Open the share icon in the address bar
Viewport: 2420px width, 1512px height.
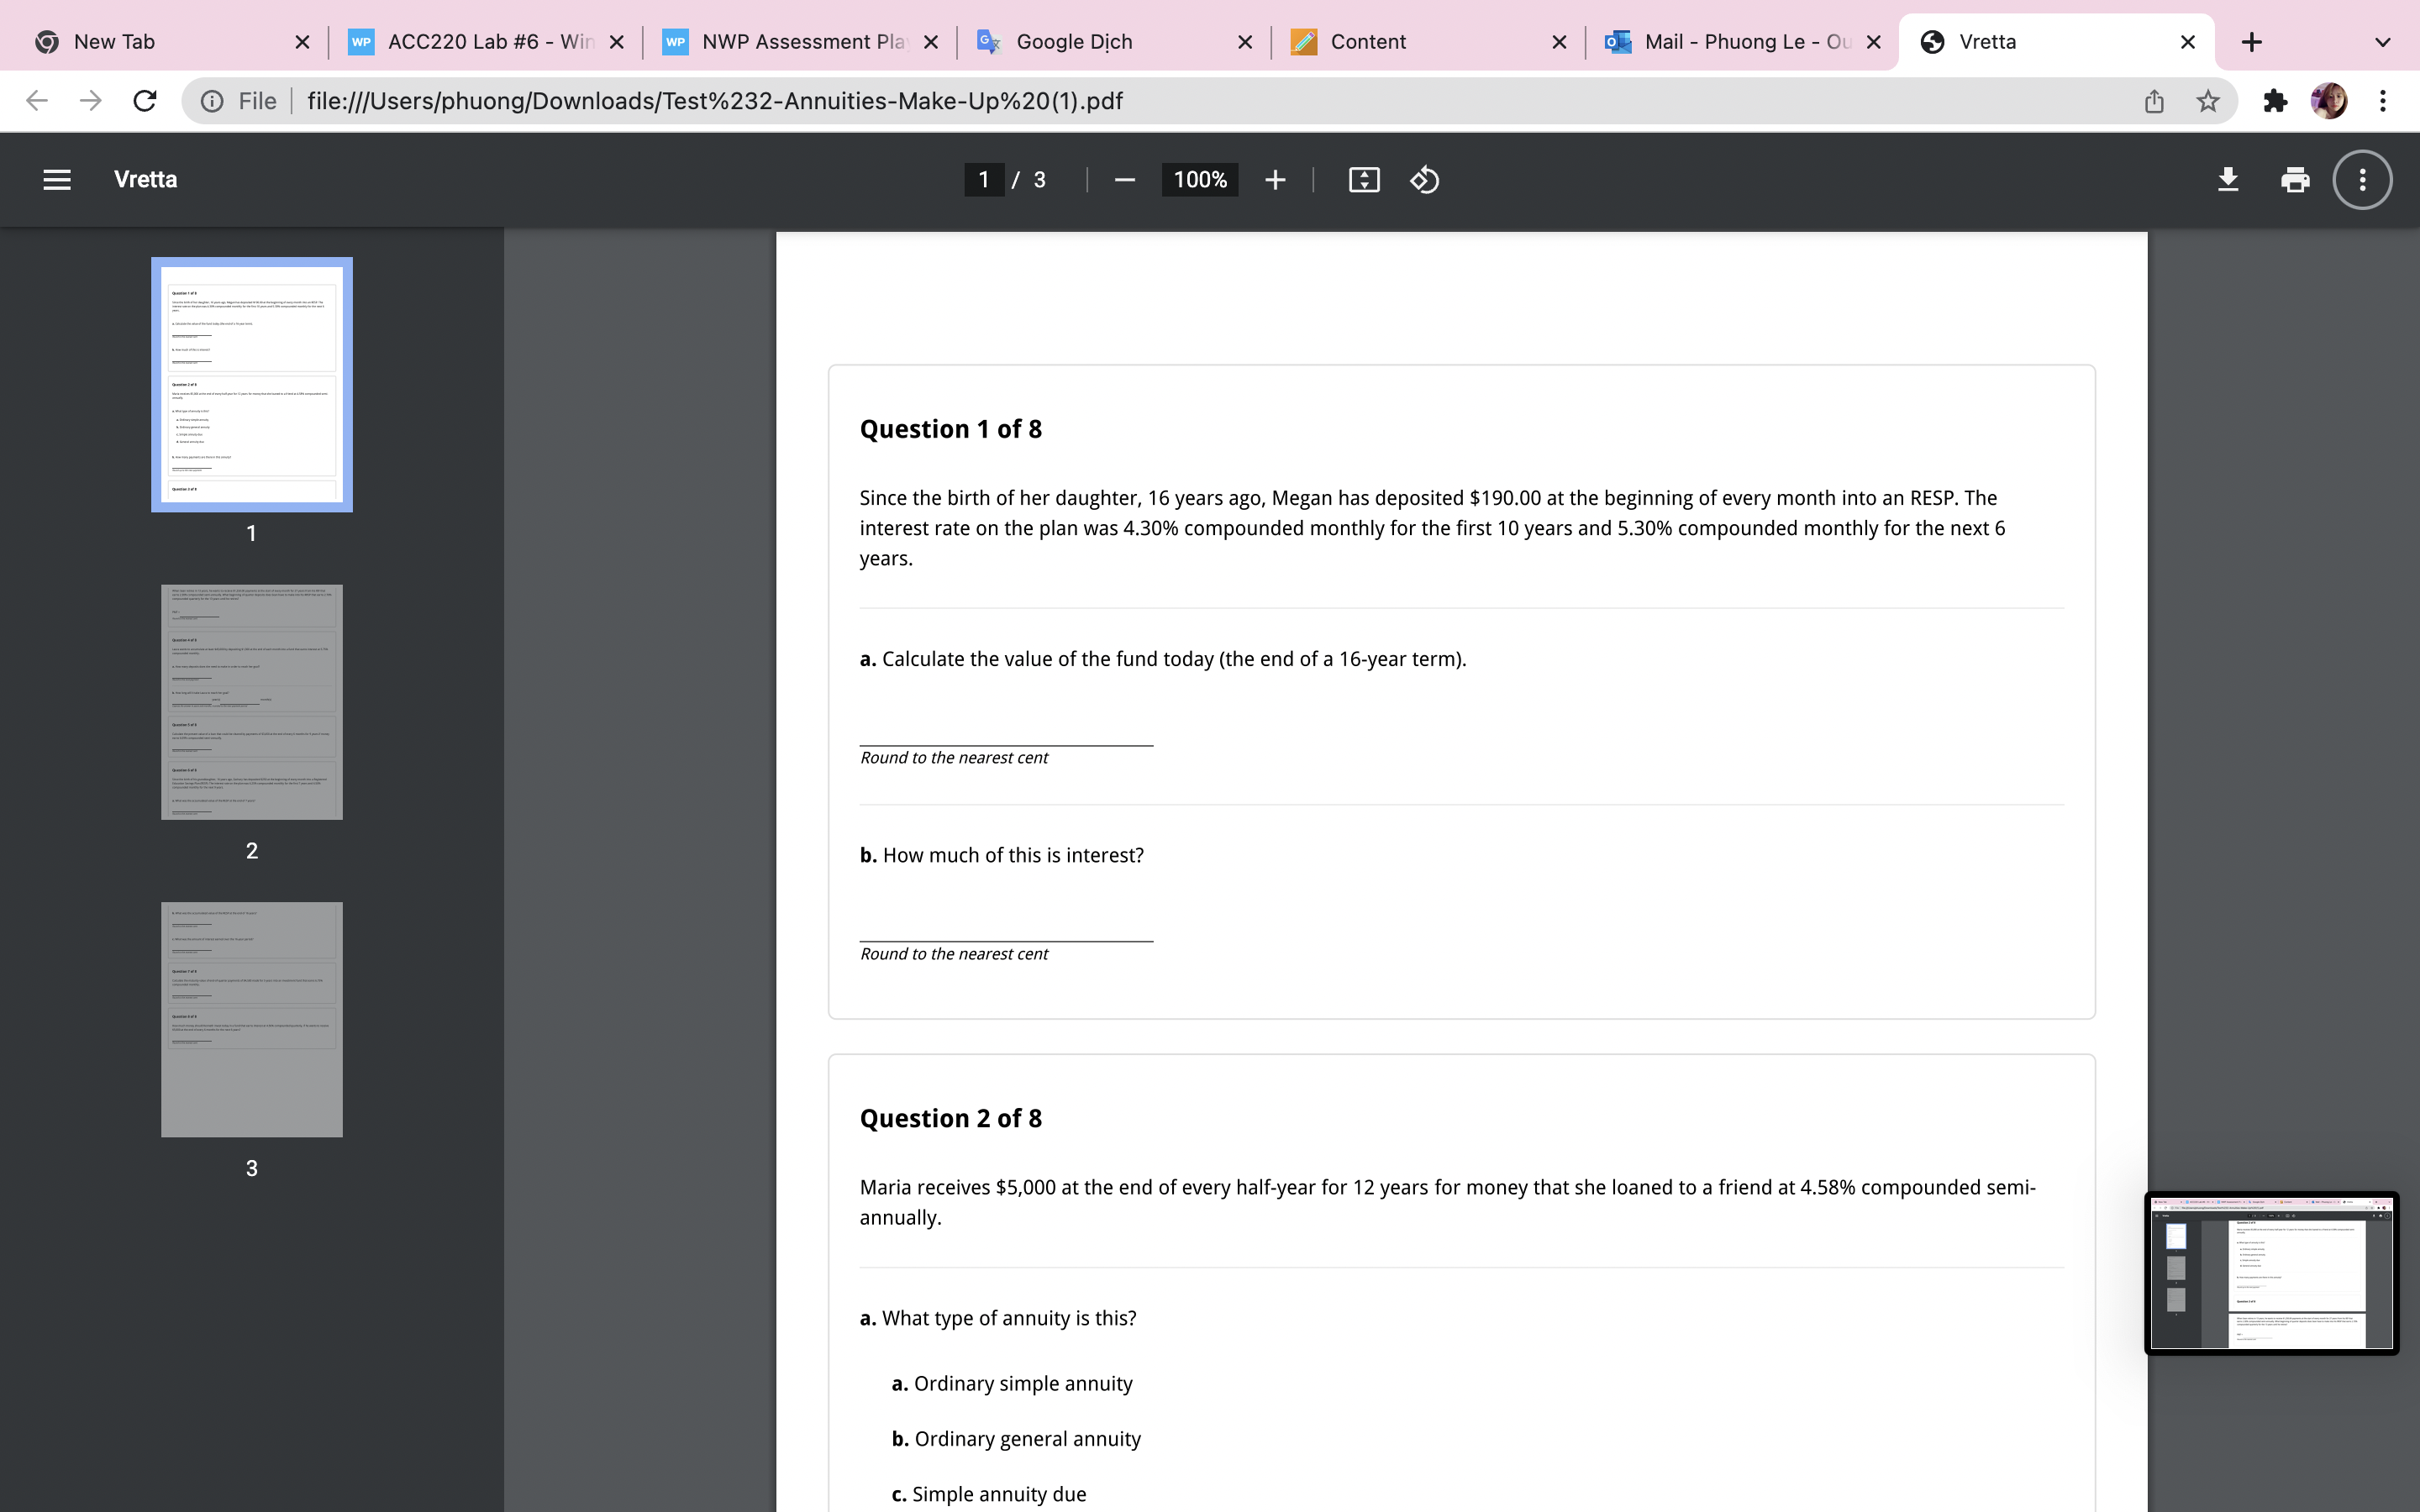click(x=2154, y=101)
